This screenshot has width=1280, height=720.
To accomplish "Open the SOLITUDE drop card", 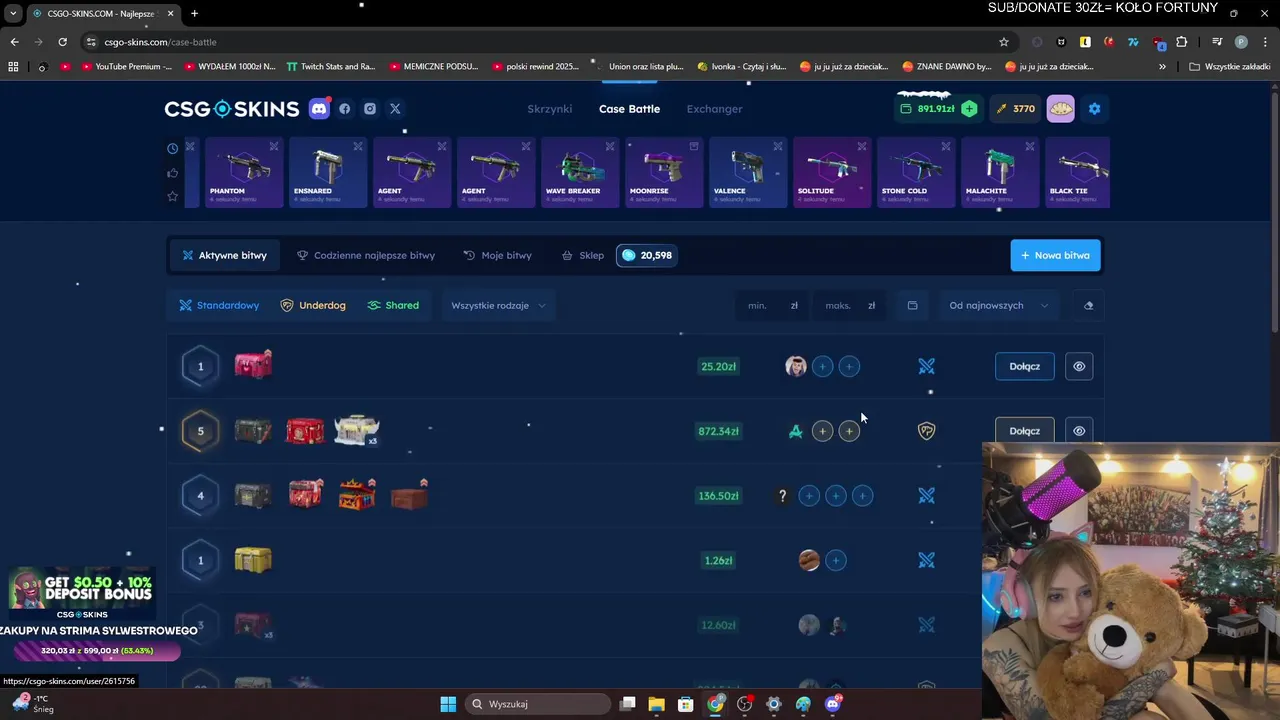I will point(832,173).
